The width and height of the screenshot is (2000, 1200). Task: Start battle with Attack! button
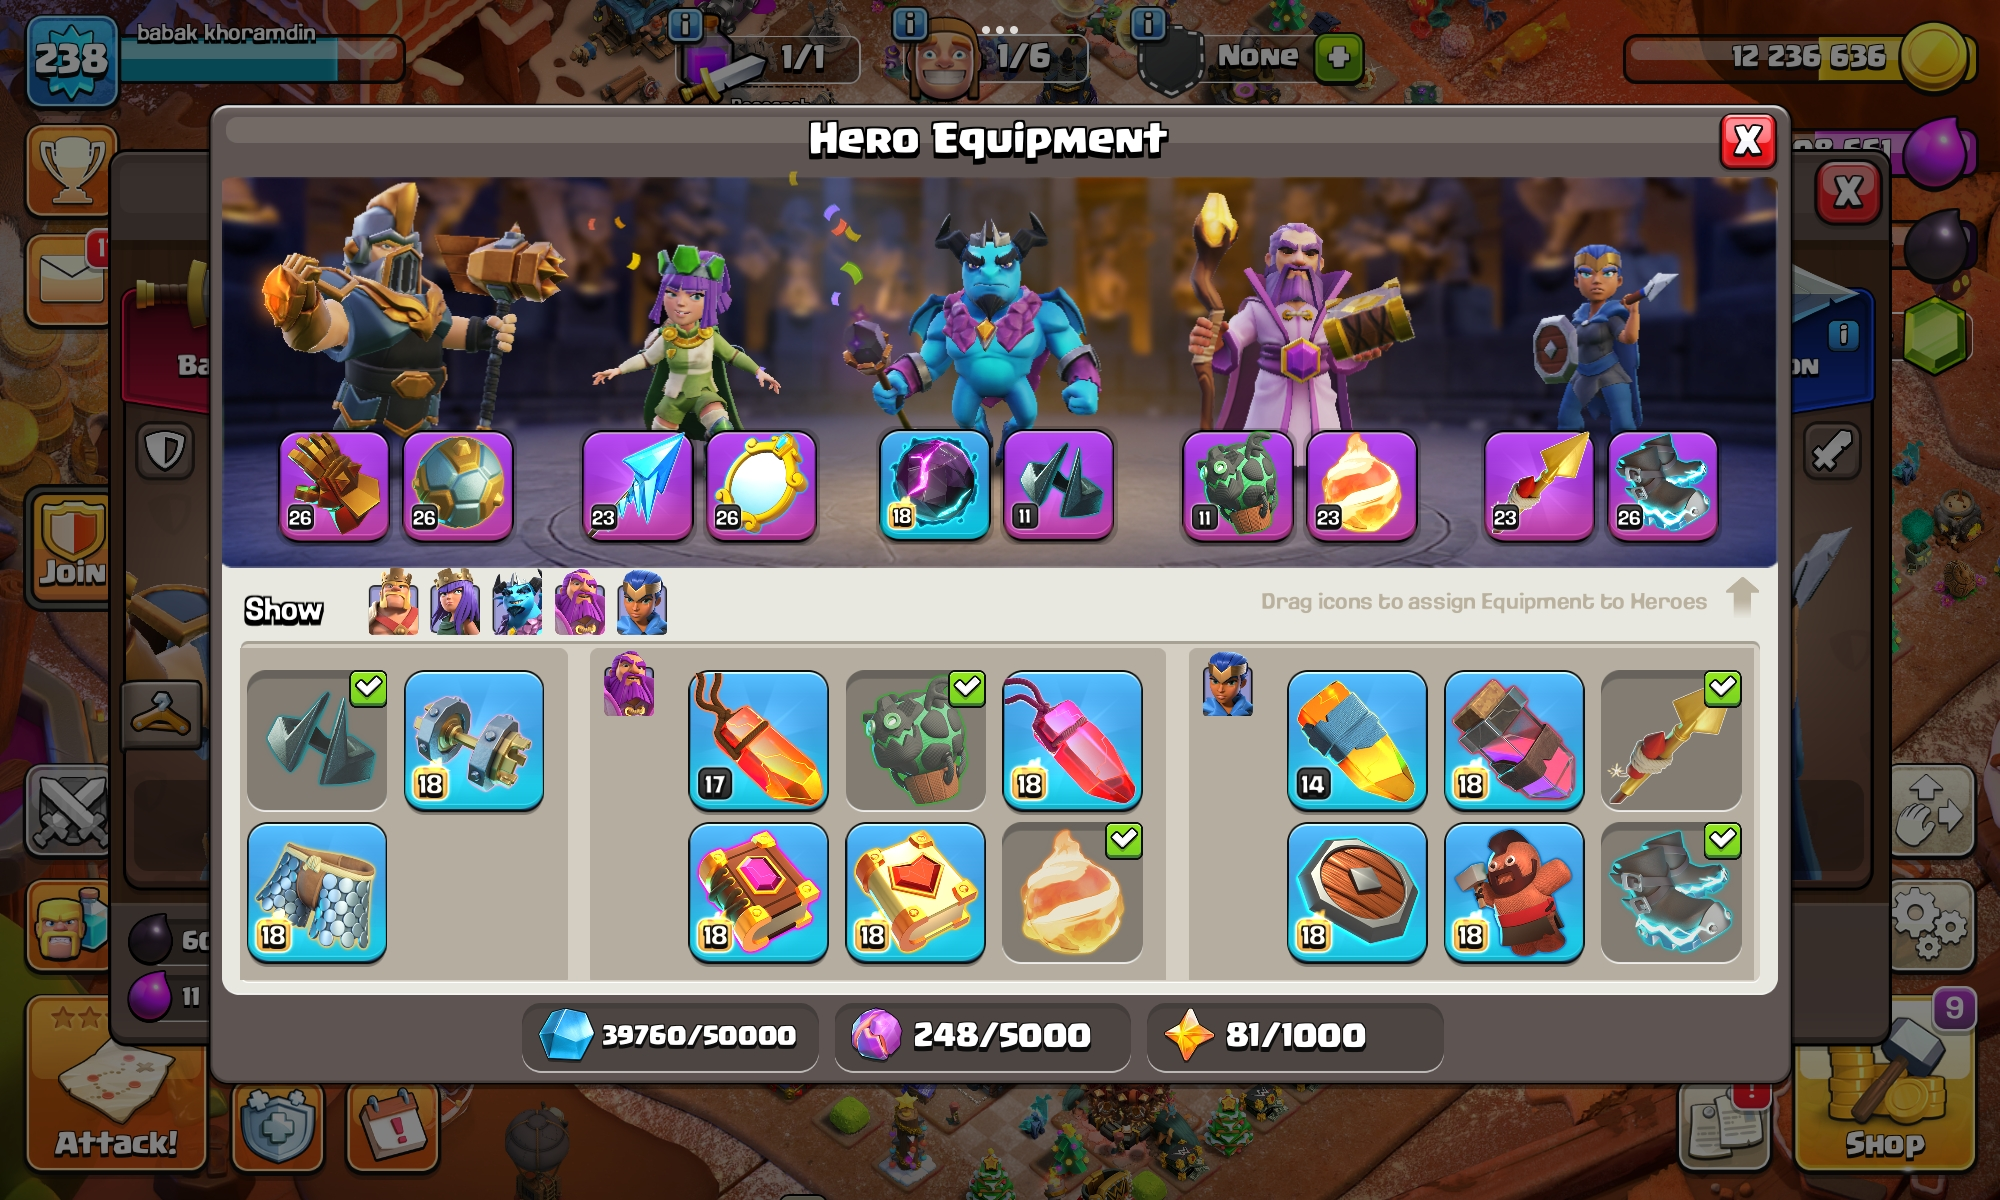coord(116,1083)
